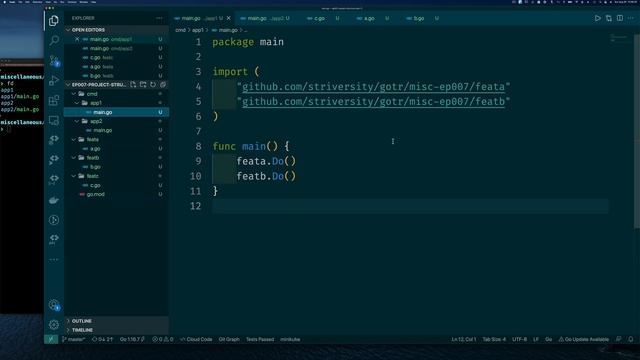This screenshot has height=360, width=640.
Task: Open a.go under feata folder
Action: [x=95, y=149]
